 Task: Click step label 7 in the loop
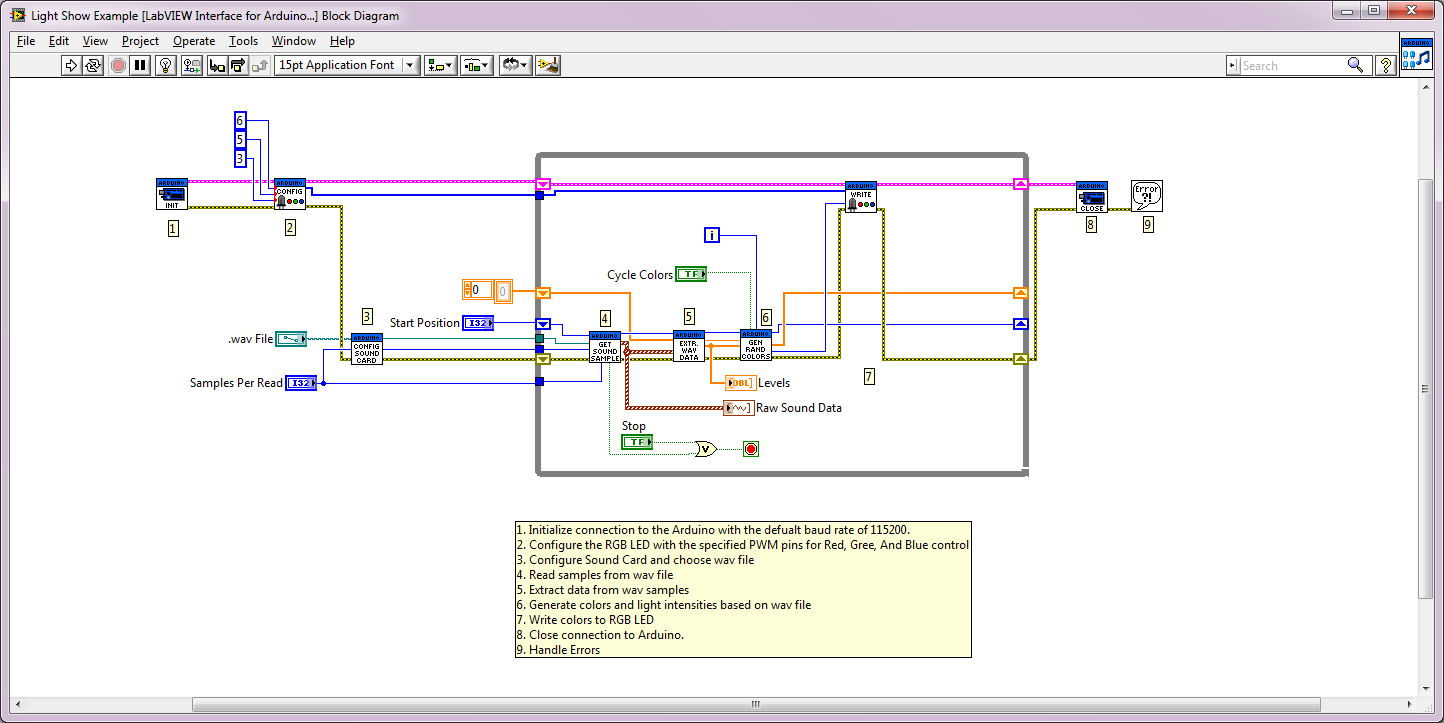pyautogui.click(x=869, y=376)
